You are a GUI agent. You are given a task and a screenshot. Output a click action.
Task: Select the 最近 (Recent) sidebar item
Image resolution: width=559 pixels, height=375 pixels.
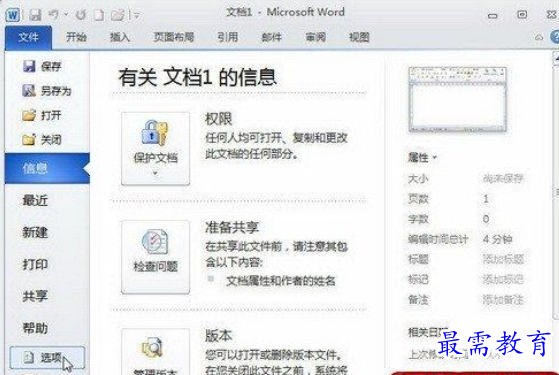click(35, 200)
